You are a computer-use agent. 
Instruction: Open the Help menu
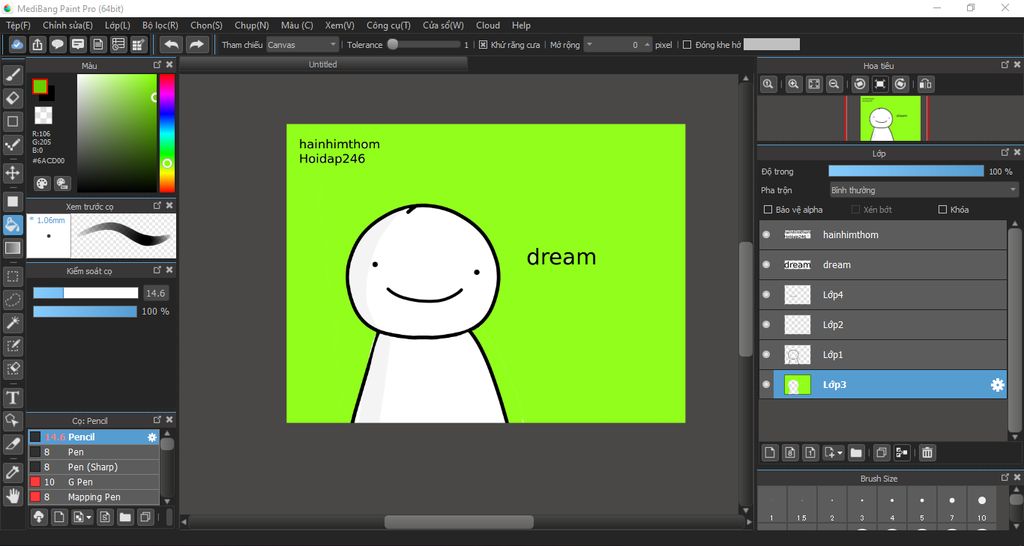(x=521, y=25)
